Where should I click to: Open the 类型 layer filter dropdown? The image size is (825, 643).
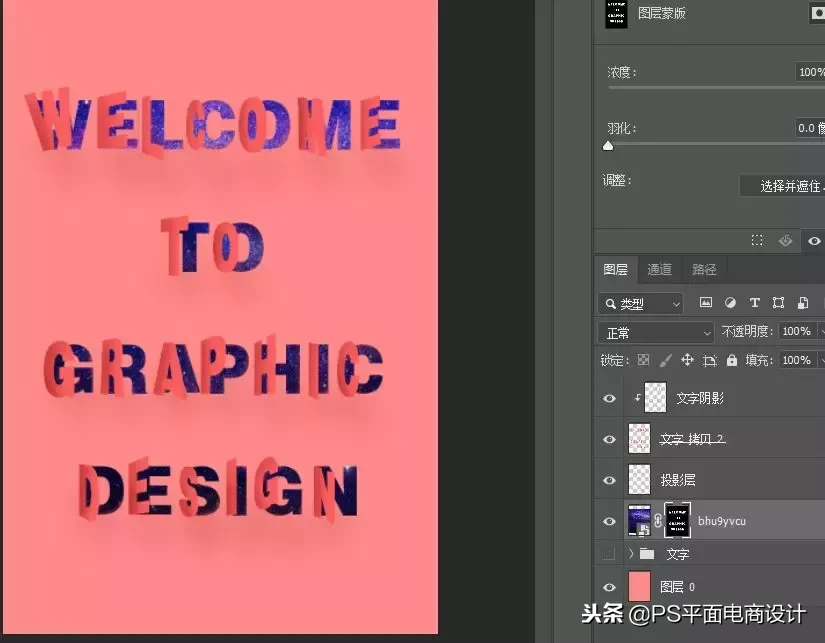(x=640, y=304)
